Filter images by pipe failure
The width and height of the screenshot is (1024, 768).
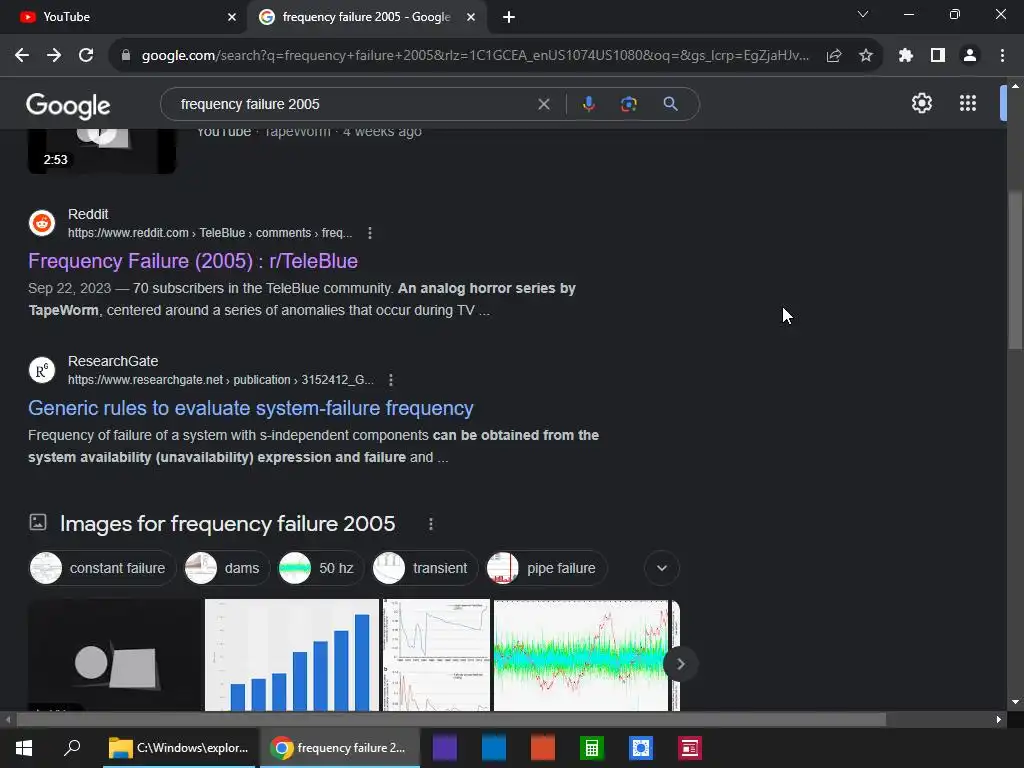click(x=546, y=568)
